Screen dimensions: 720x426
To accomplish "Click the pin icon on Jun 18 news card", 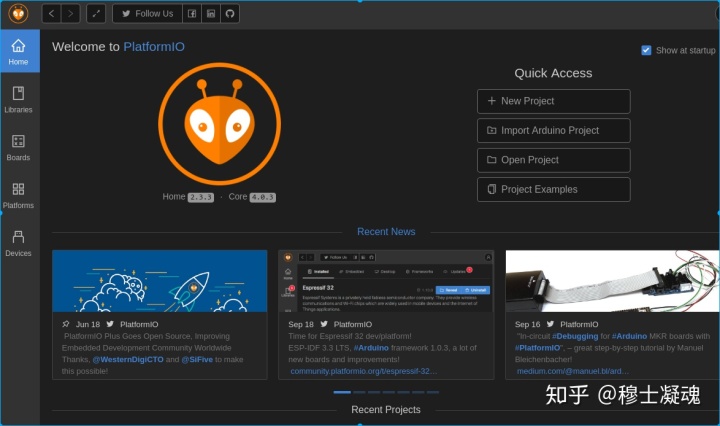I will [66, 324].
